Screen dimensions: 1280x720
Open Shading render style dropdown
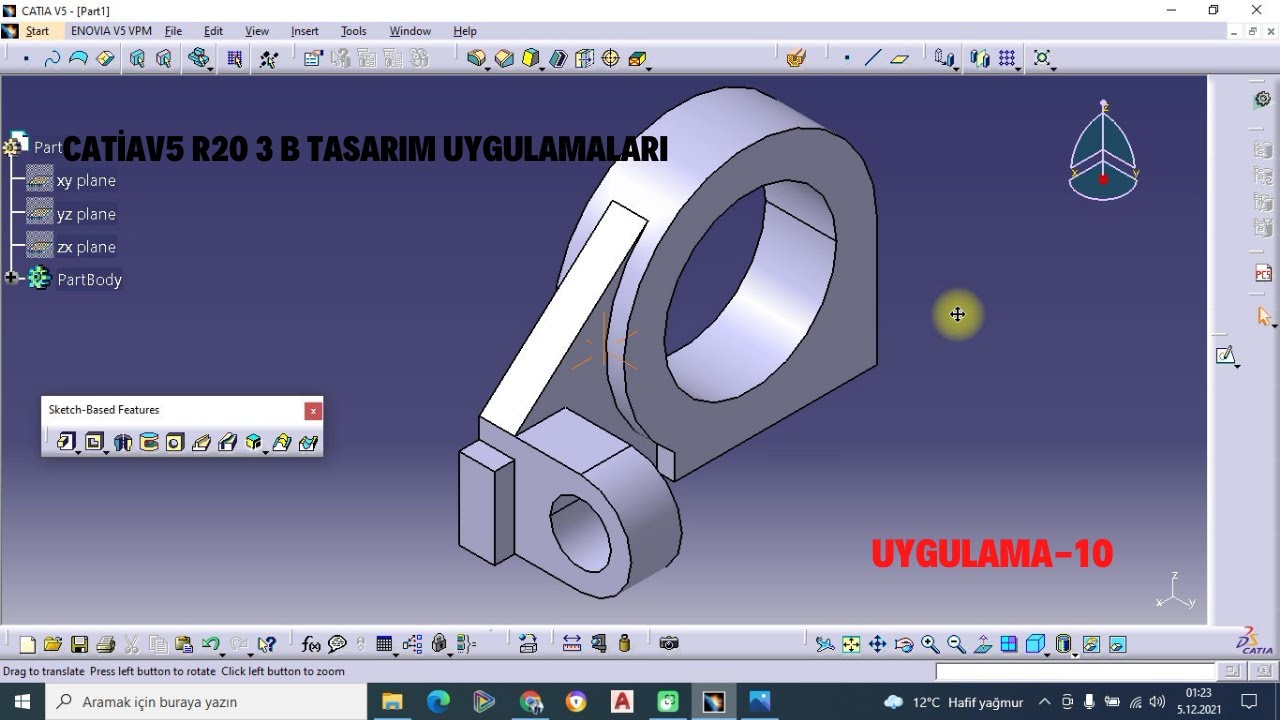[x=1074, y=653]
